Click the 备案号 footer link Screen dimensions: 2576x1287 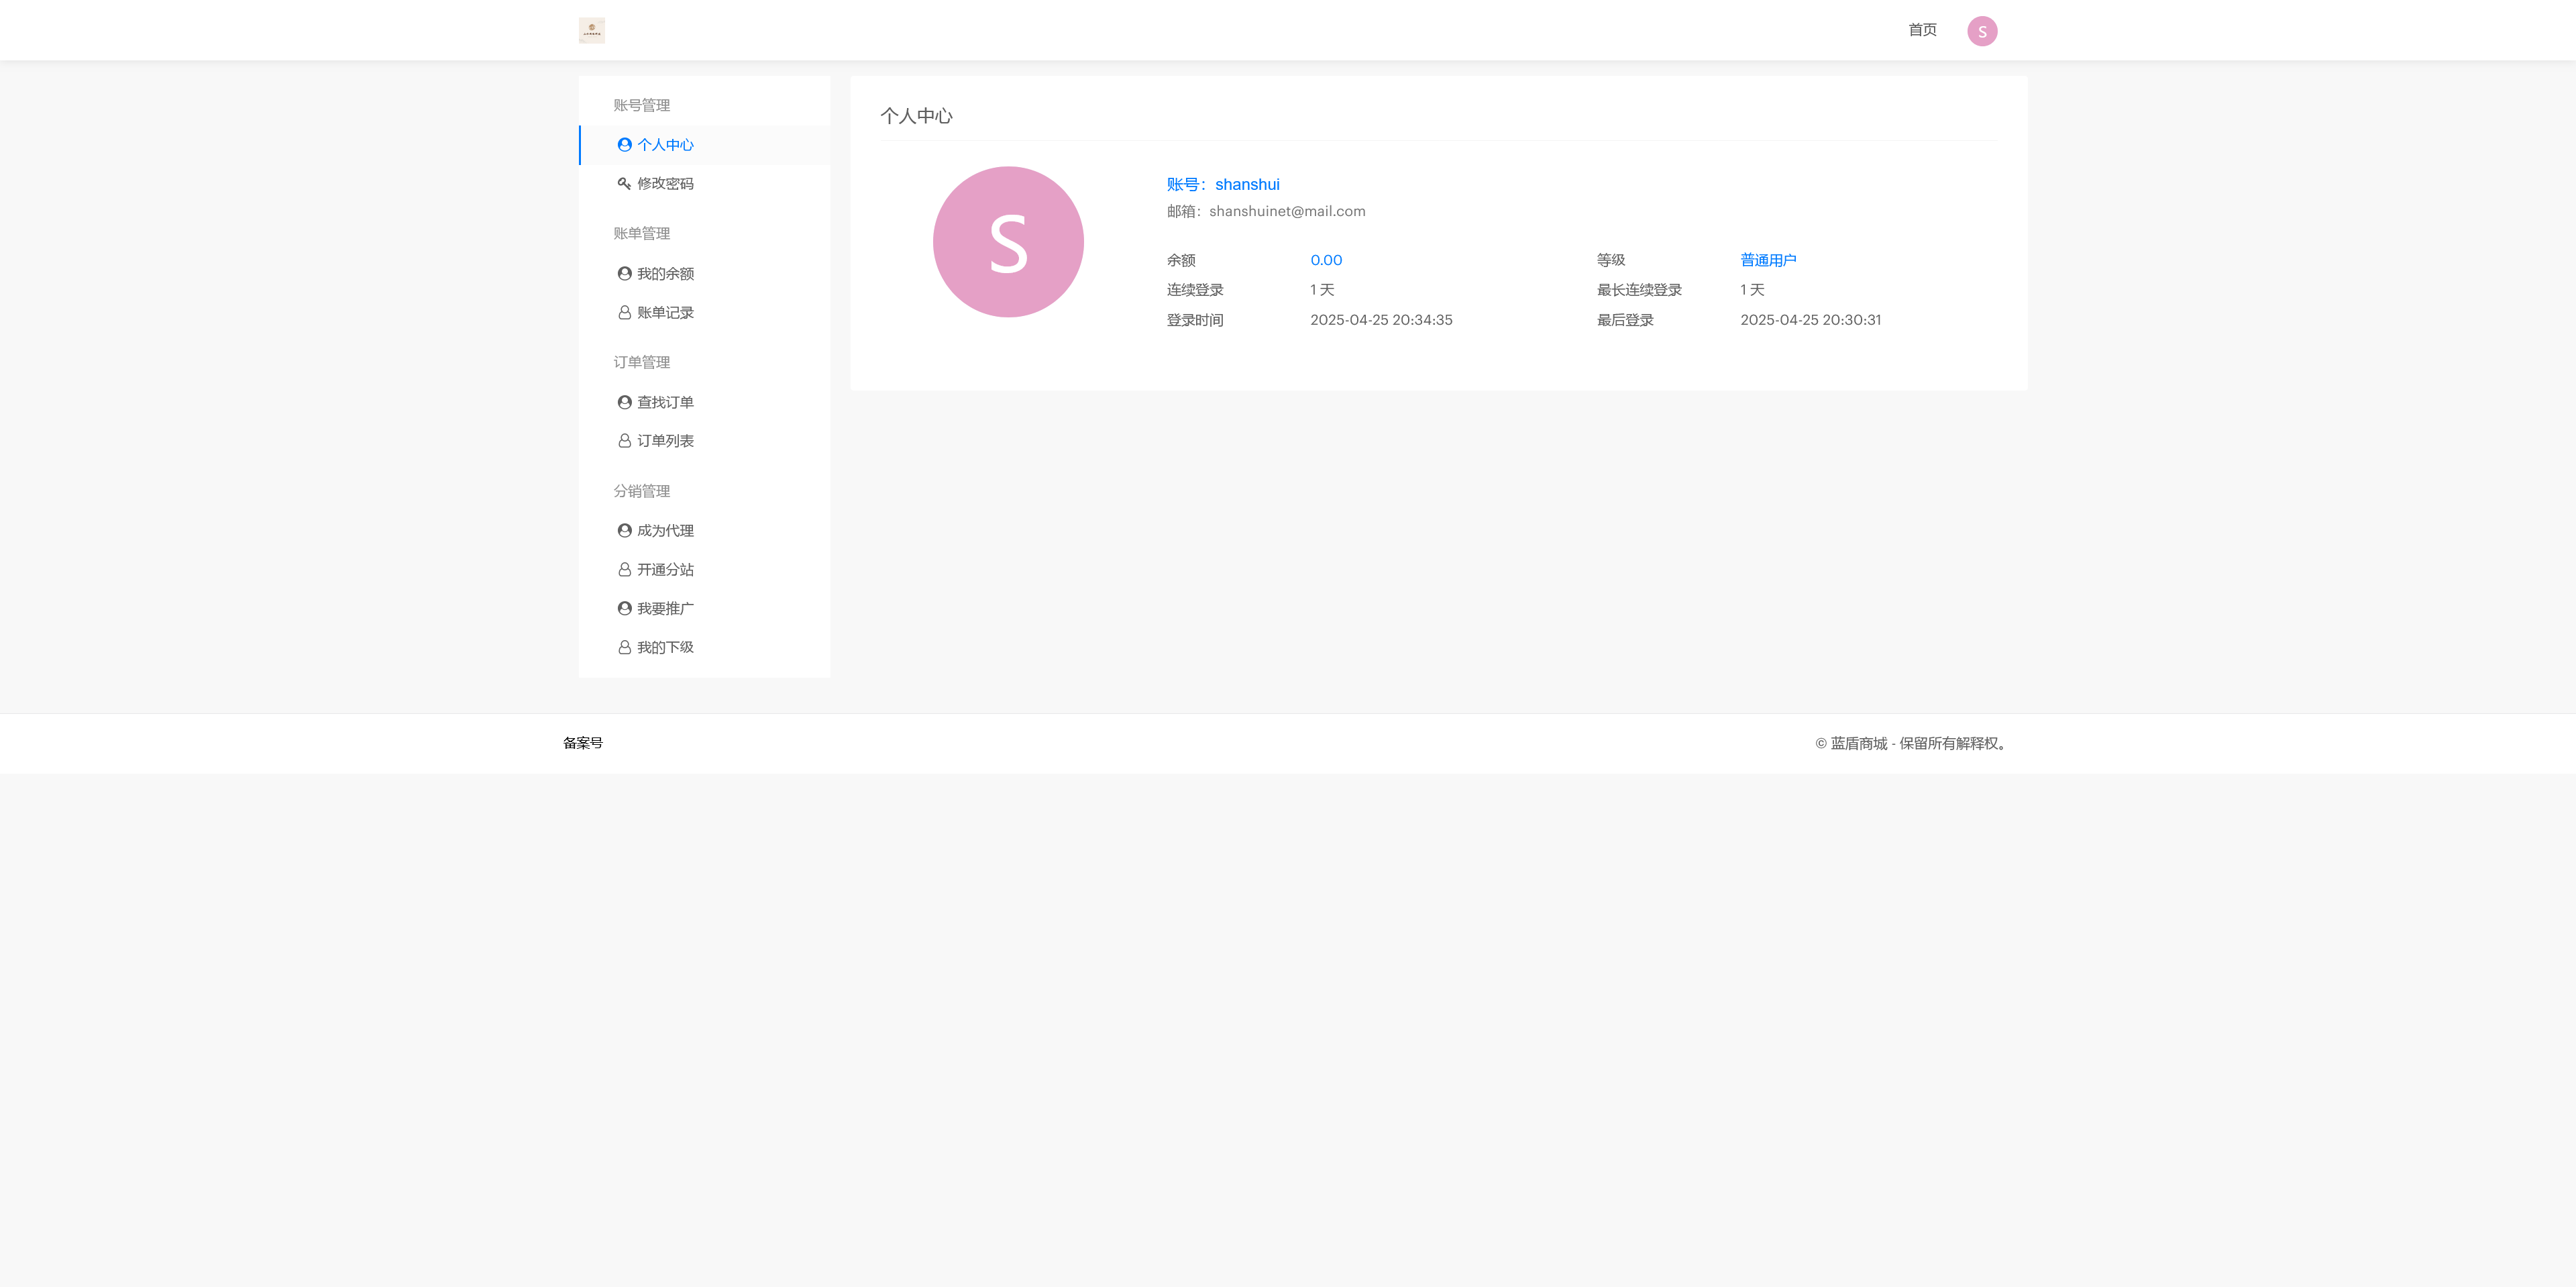pos(582,743)
